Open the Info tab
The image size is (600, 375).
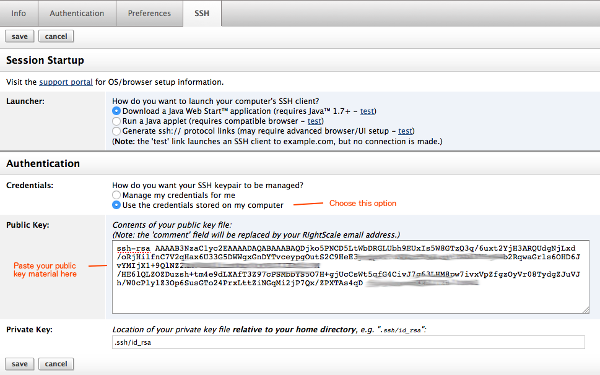coord(19,13)
